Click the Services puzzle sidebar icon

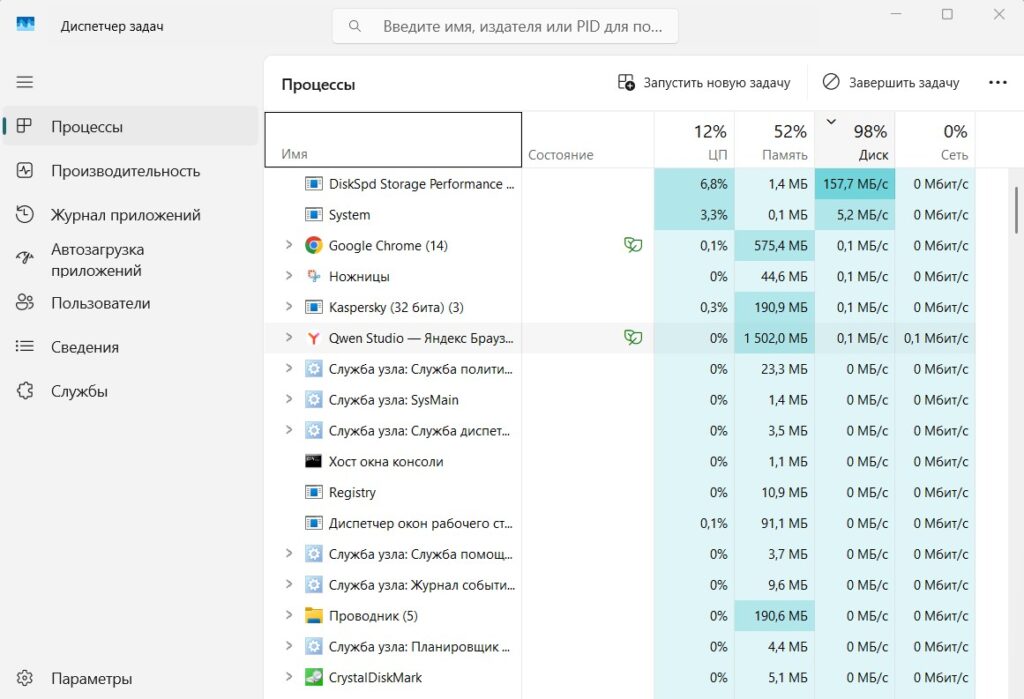(24, 391)
